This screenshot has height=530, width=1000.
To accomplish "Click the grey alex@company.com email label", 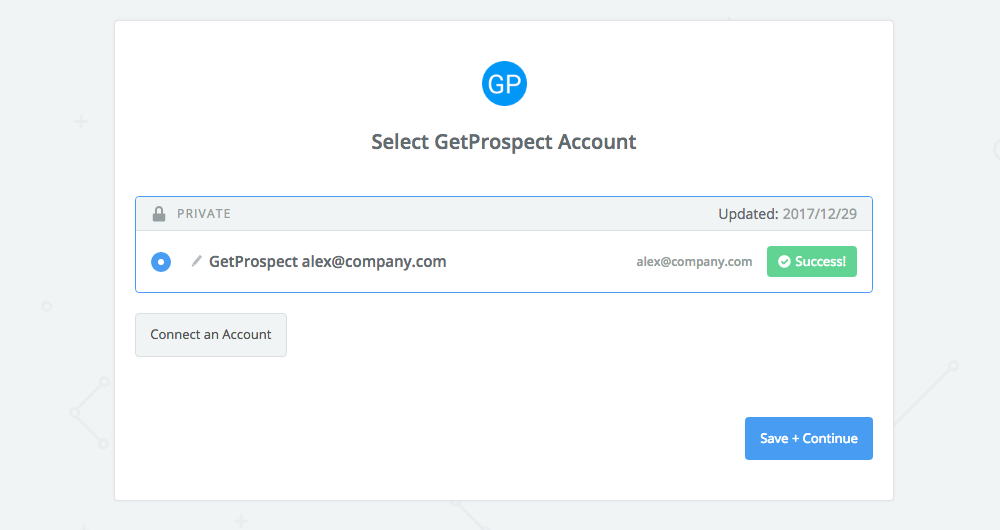I will coord(694,261).
